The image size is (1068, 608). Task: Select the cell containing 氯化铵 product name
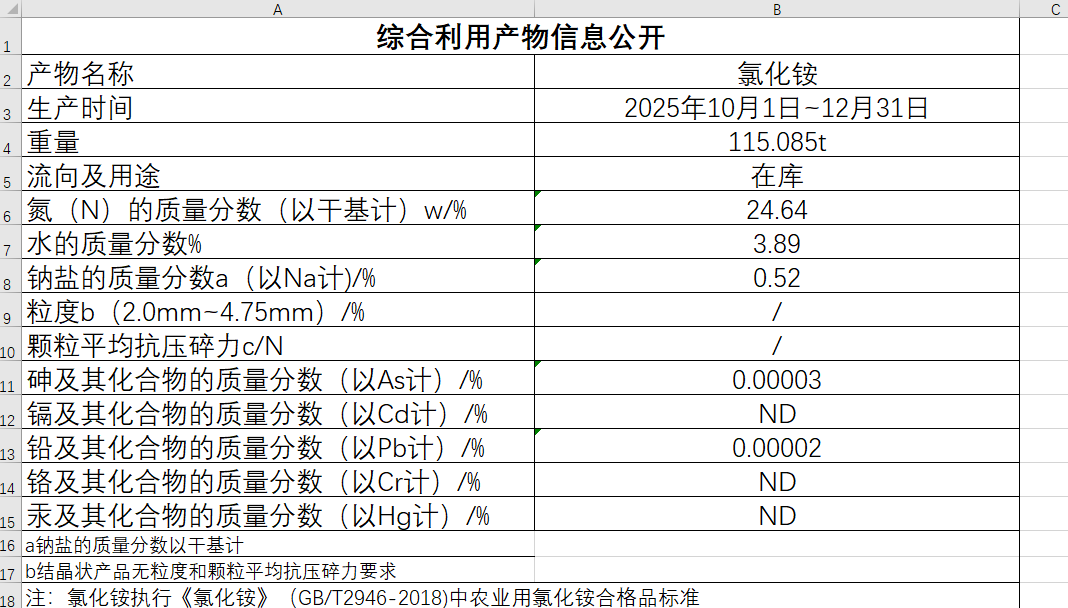click(x=777, y=74)
